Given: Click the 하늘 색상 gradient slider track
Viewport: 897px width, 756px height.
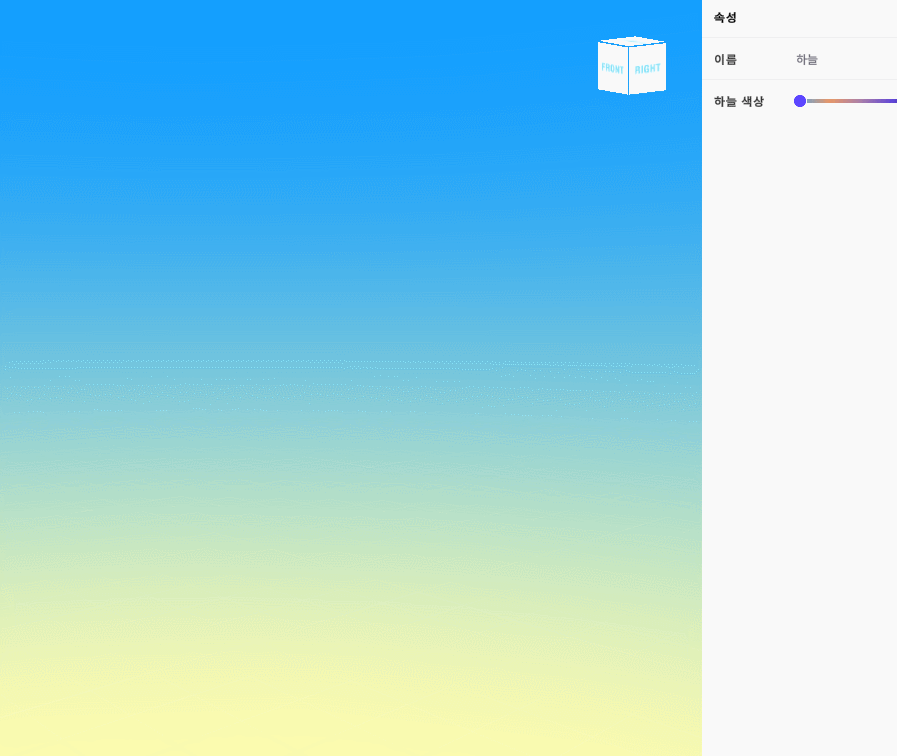Looking at the screenshot, I should [x=851, y=101].
